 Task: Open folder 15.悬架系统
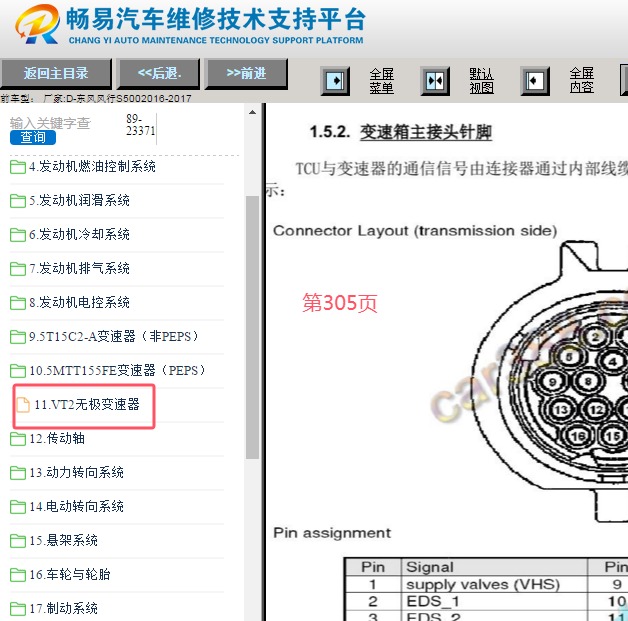63,541
